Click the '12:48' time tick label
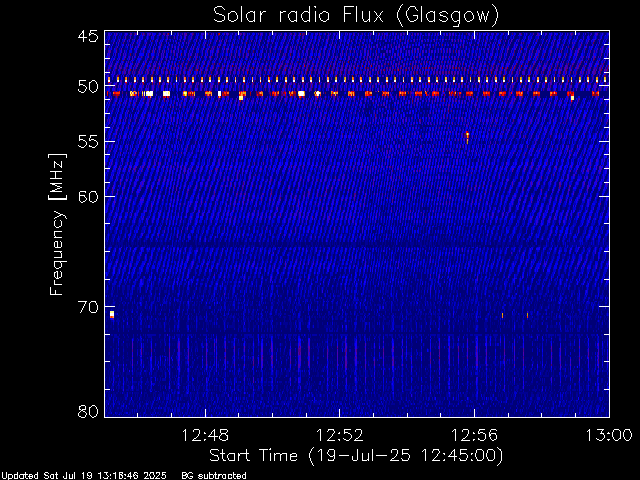Viewport: 640px width, 480px height. (x=205, y=436)
